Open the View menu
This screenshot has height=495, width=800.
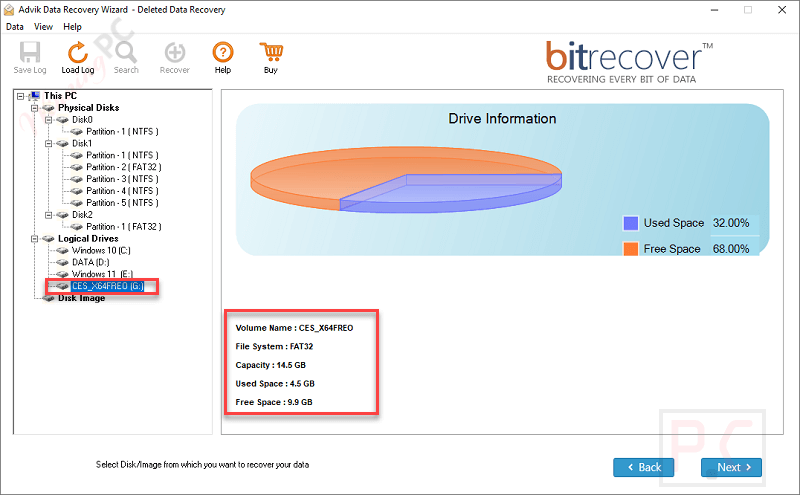click(x=43, y=27)
